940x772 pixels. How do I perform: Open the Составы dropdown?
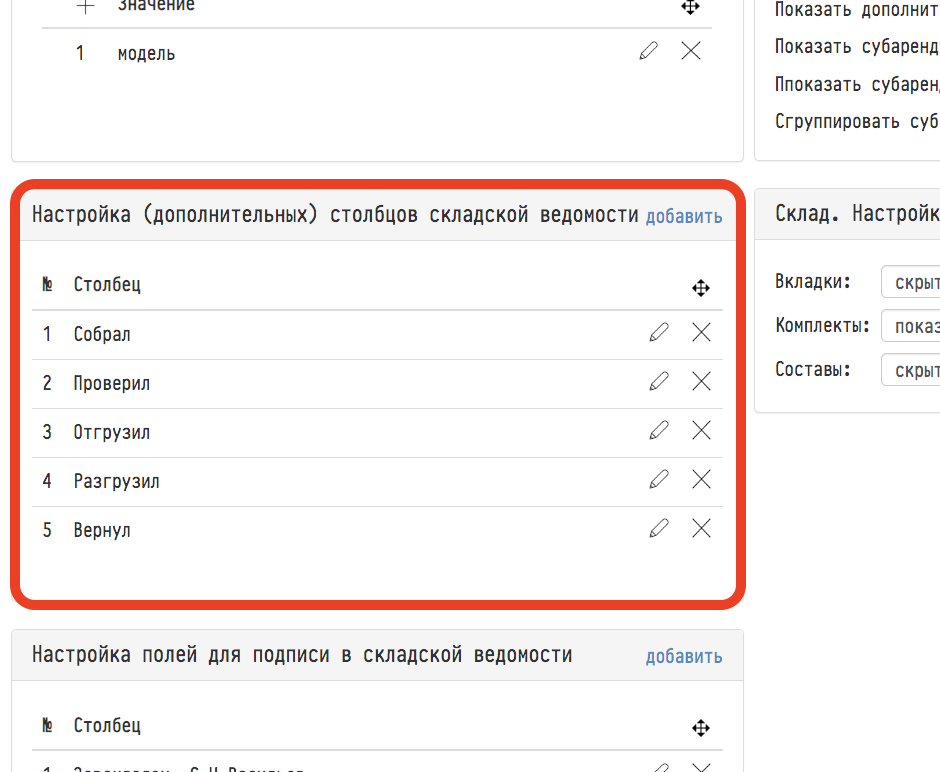click(x=910, y=370)
